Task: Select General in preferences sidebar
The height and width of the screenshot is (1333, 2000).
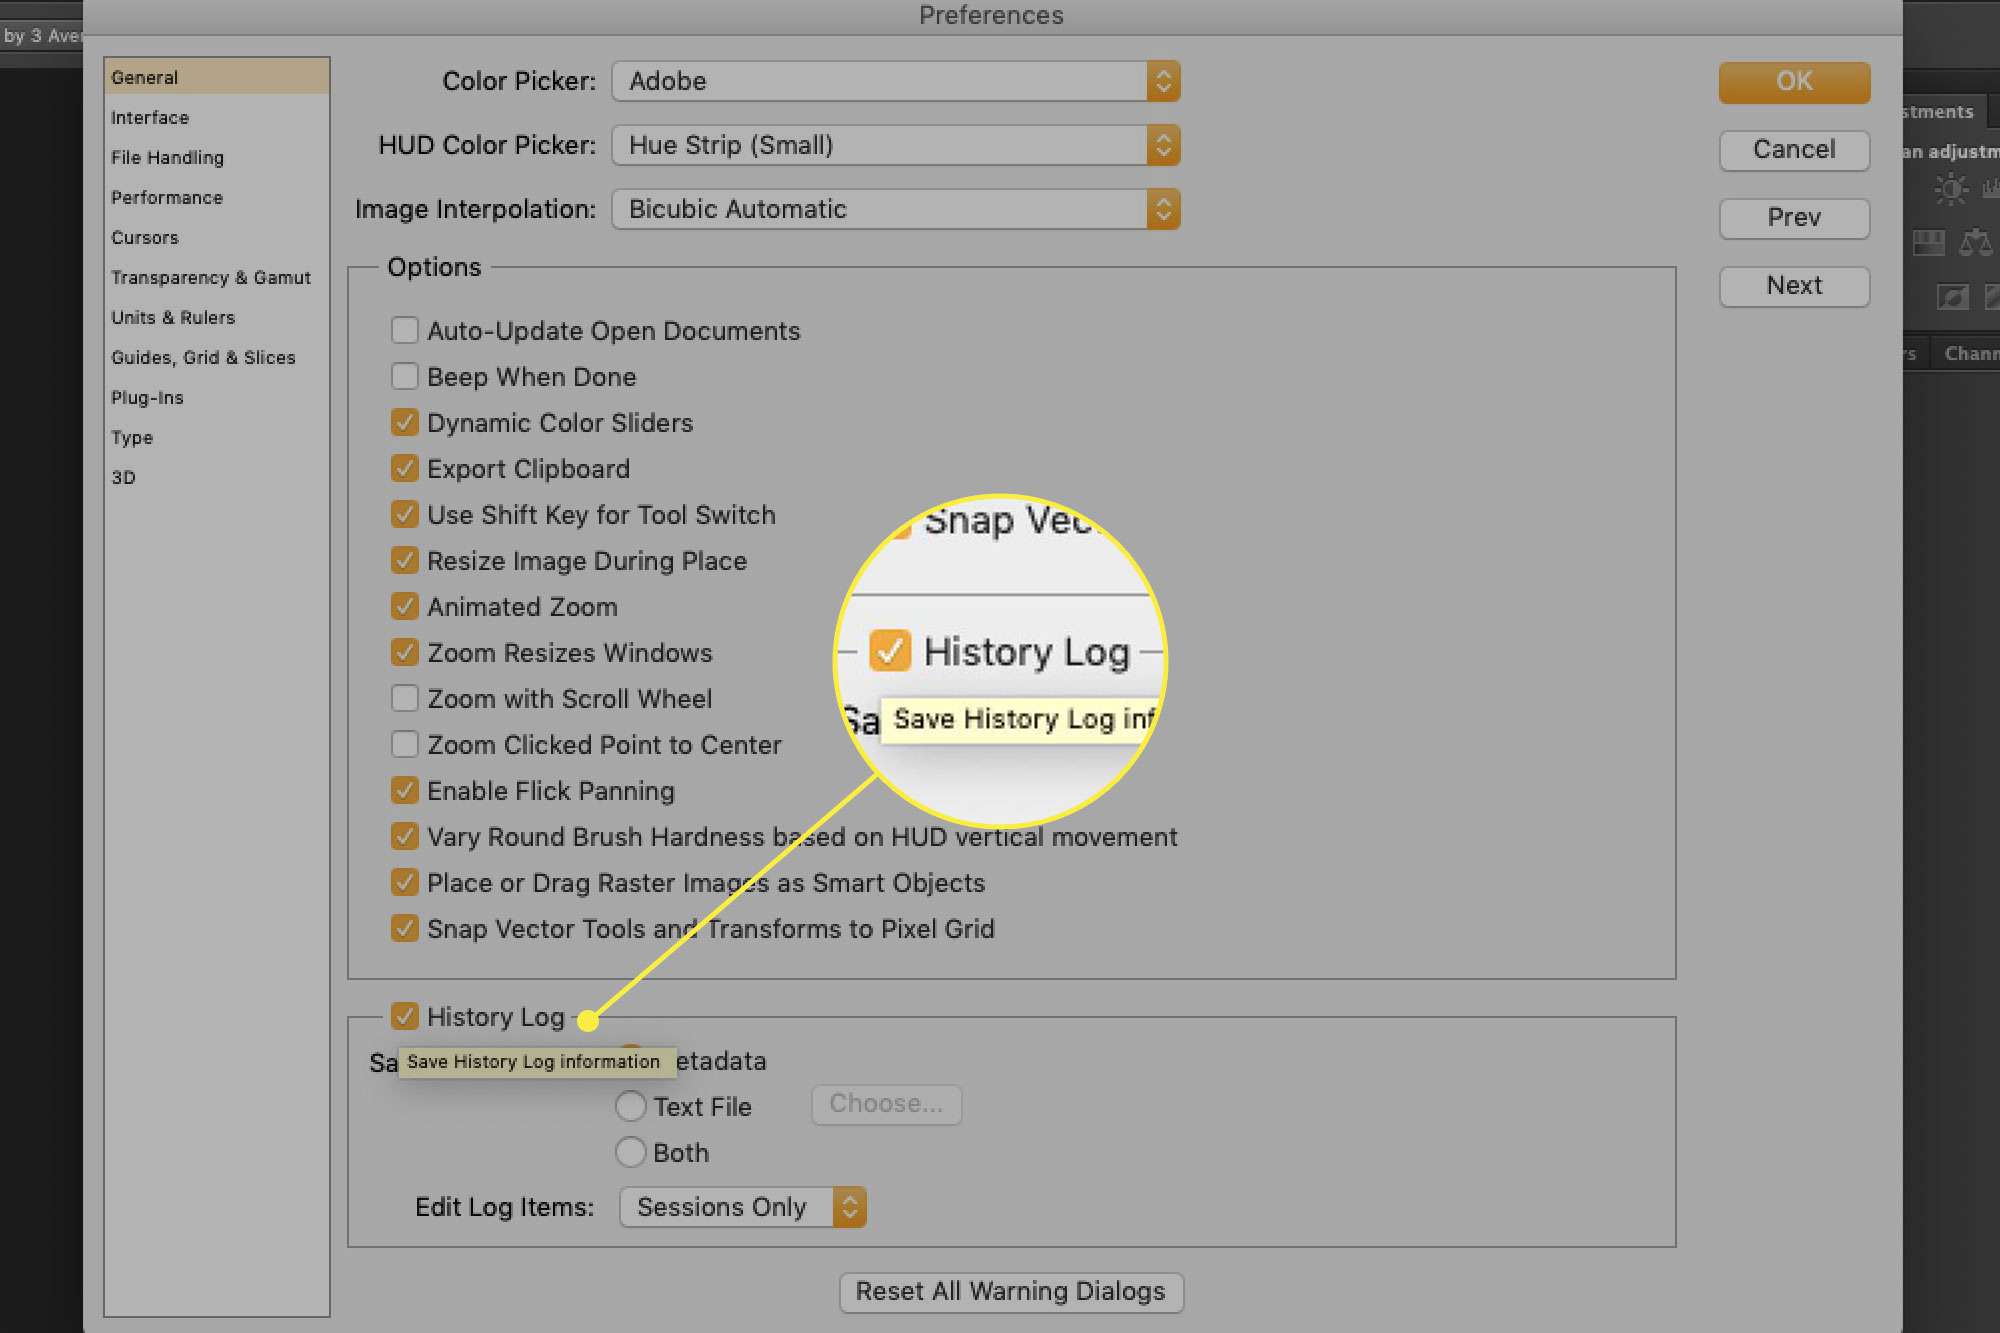Action: (216, 77)
